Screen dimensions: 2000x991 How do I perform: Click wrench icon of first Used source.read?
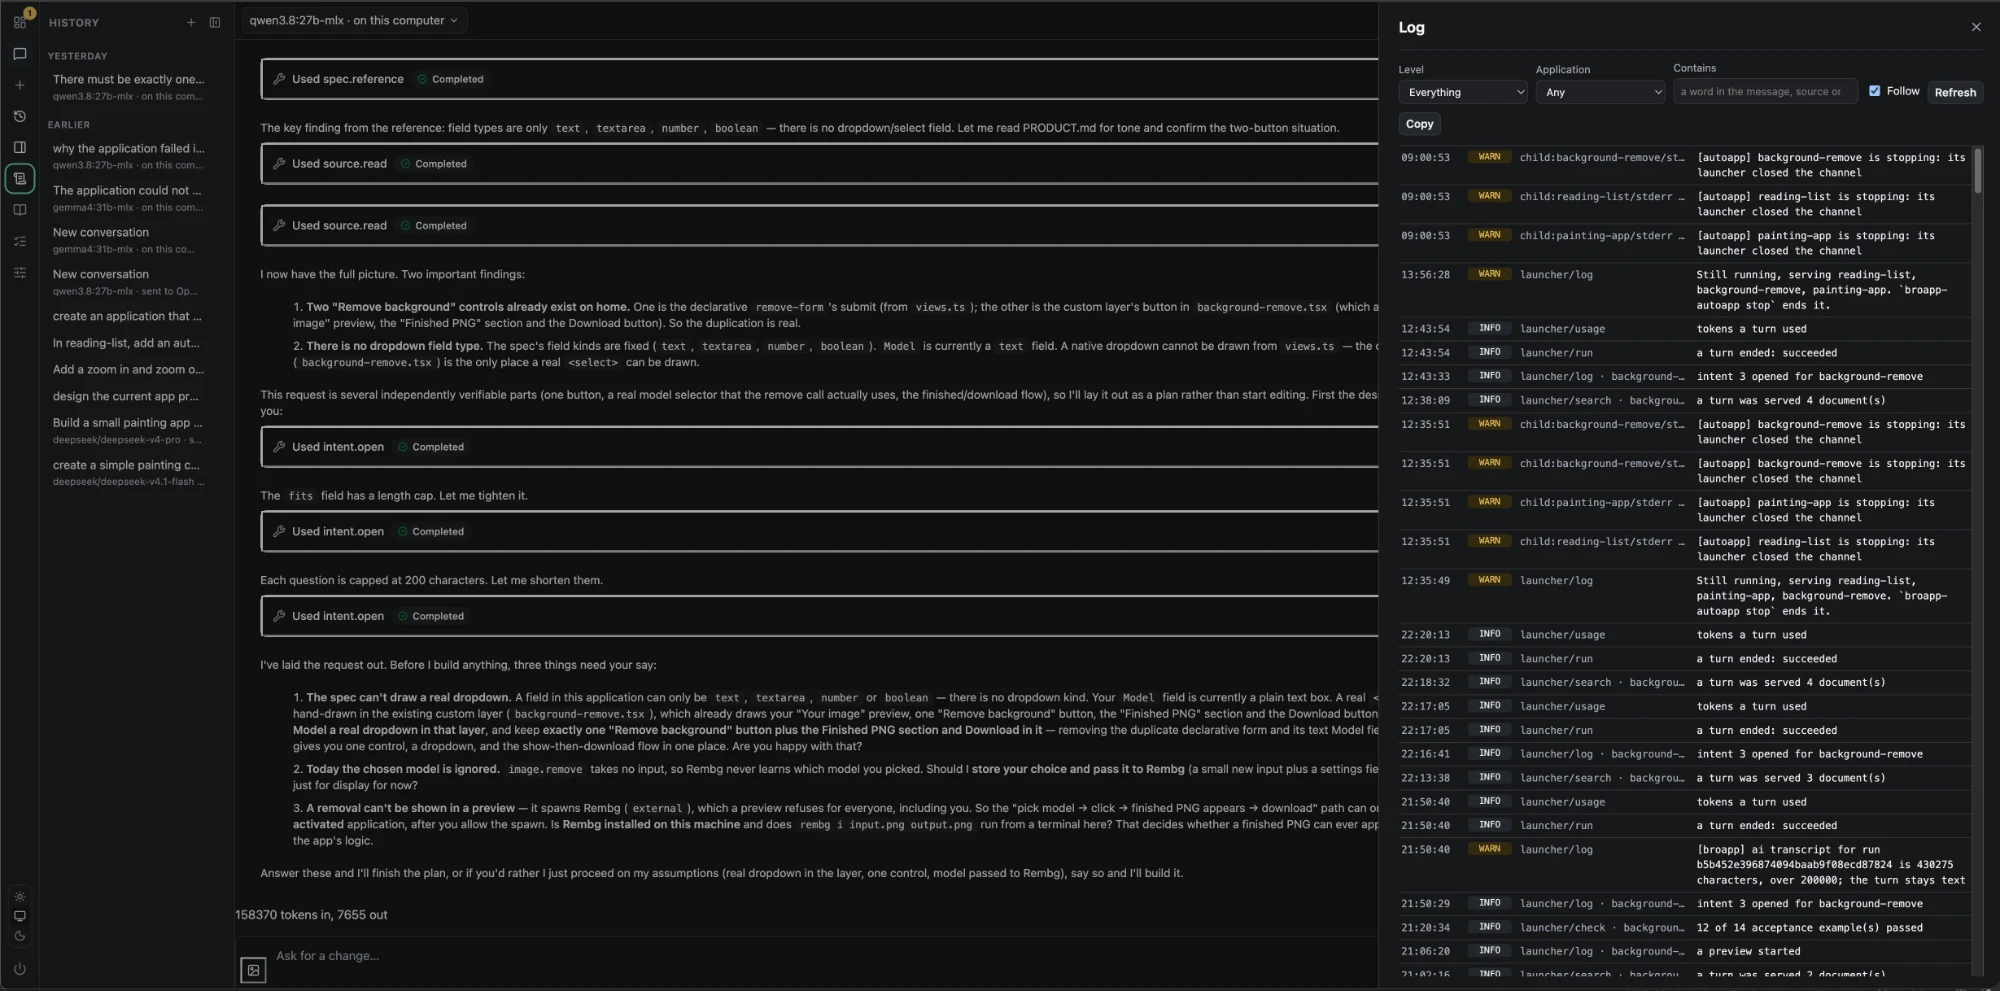click(280, 164)
